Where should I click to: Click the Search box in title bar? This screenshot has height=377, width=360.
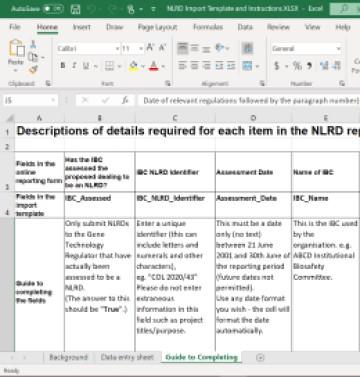coord(345,9)
